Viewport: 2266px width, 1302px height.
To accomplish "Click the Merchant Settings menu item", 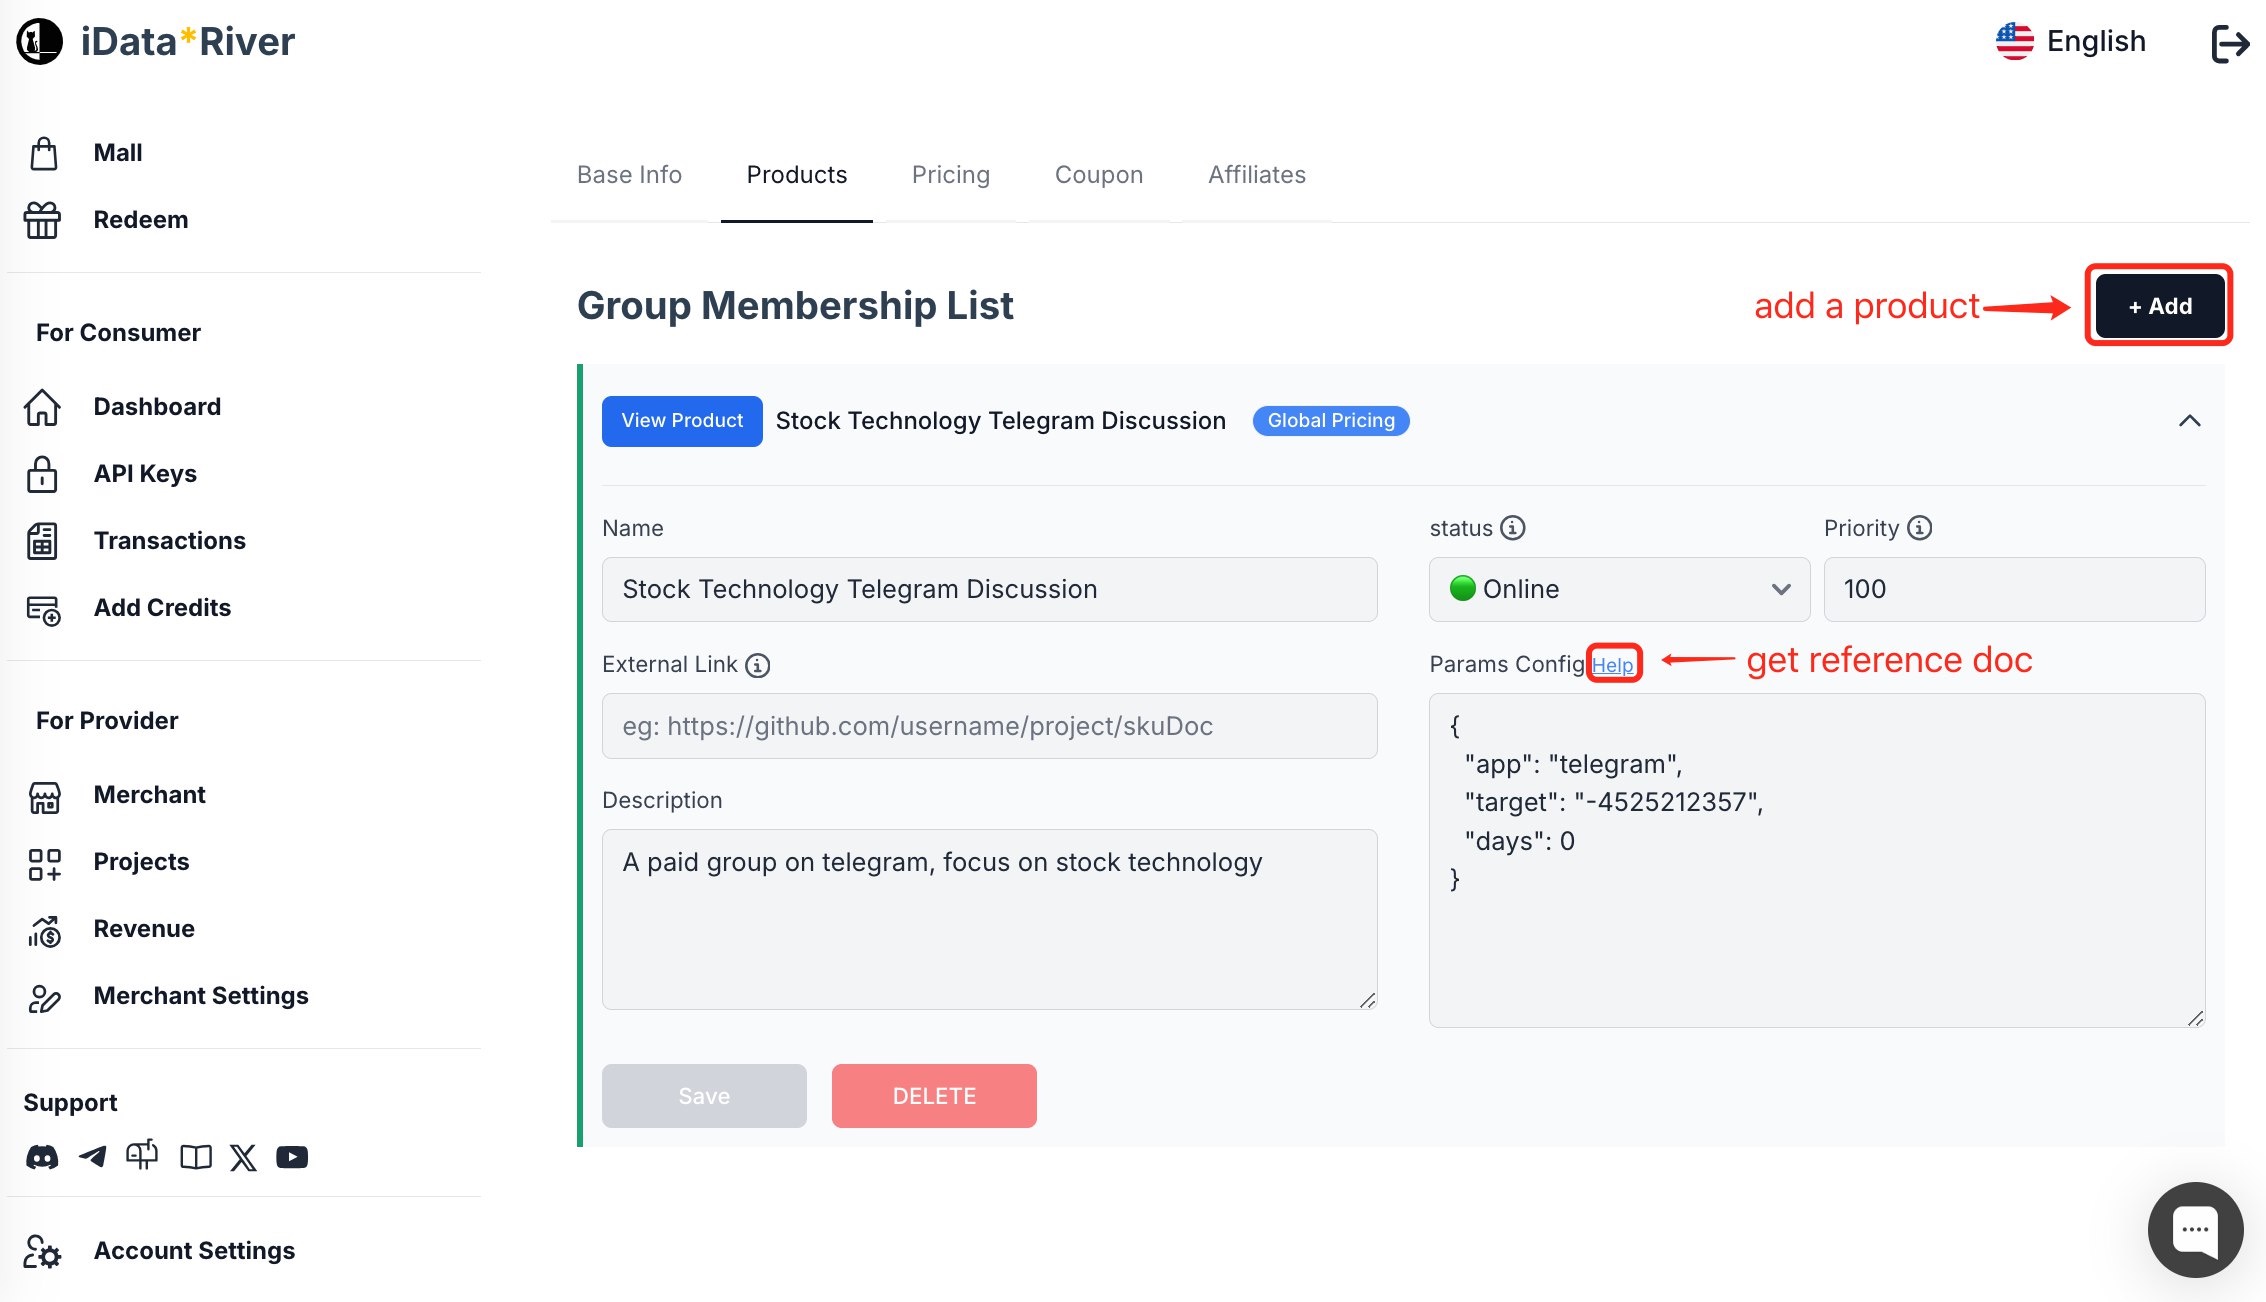I will [x=201, y=994].
